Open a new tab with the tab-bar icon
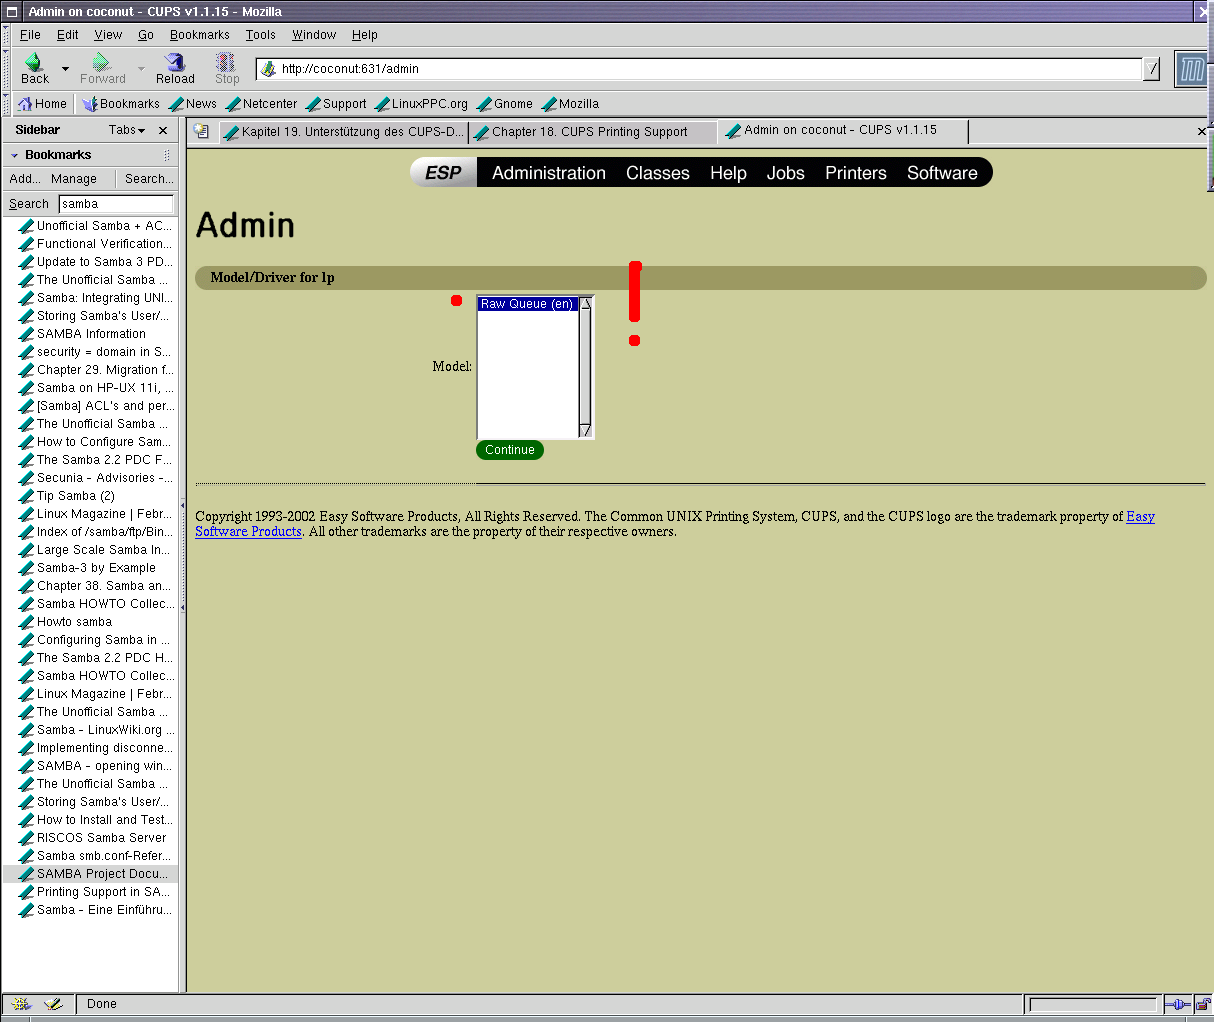The width and height of the screenshot is (1214, 1022). click(201, 131)
